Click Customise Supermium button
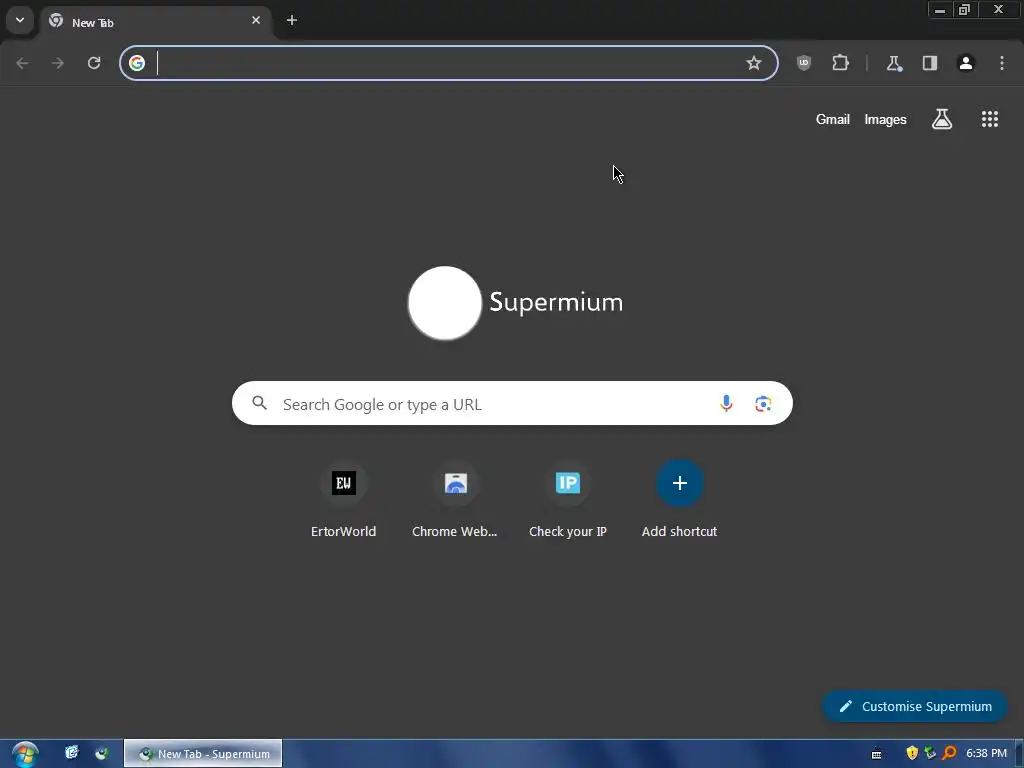This screenshot has width=1024, height=768. point(915,707)
